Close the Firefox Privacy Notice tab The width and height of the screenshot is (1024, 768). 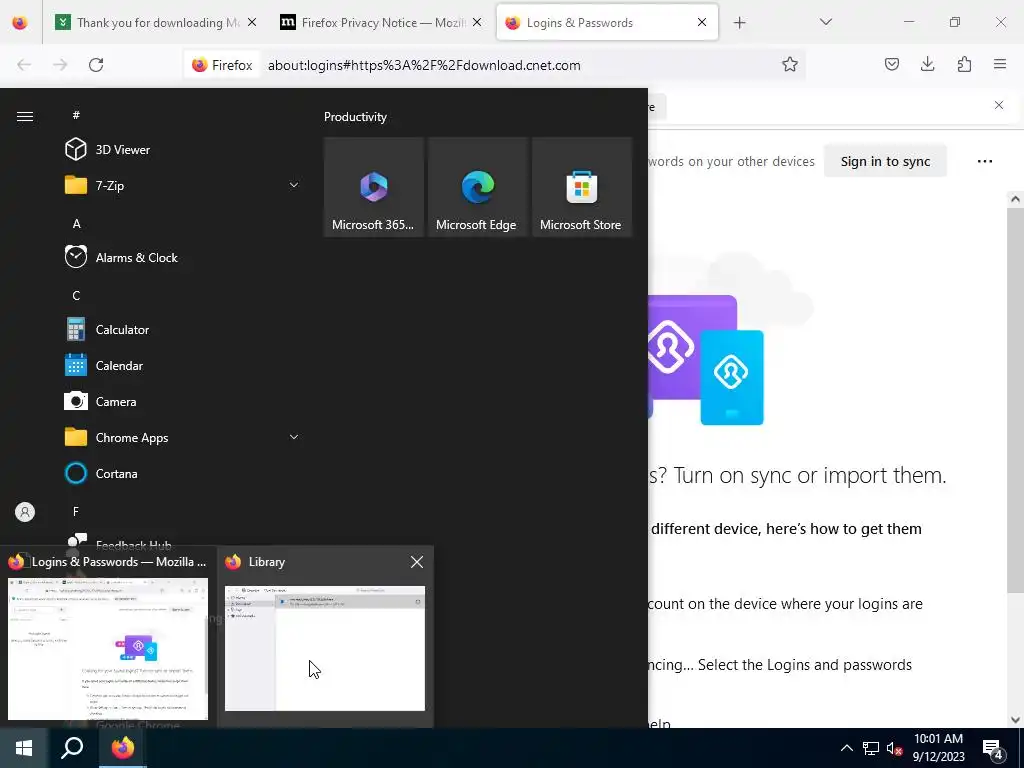click(477, 22)
